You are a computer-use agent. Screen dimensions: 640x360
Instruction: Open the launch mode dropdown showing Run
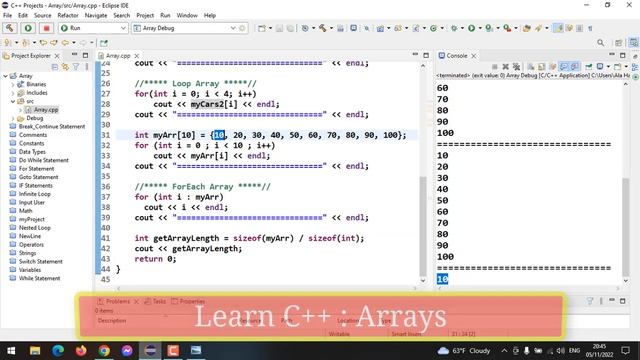pyautogui.click(x=93, y=28)
